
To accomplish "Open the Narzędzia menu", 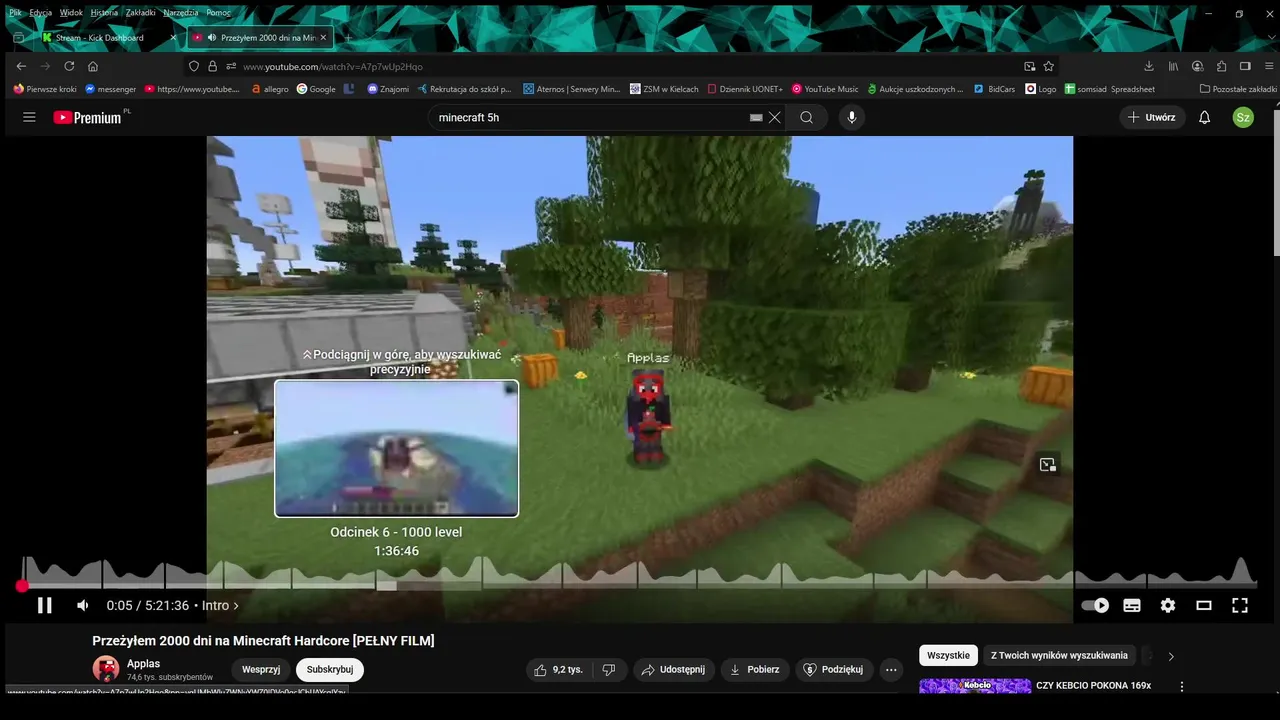I will (x=181, y=12).
